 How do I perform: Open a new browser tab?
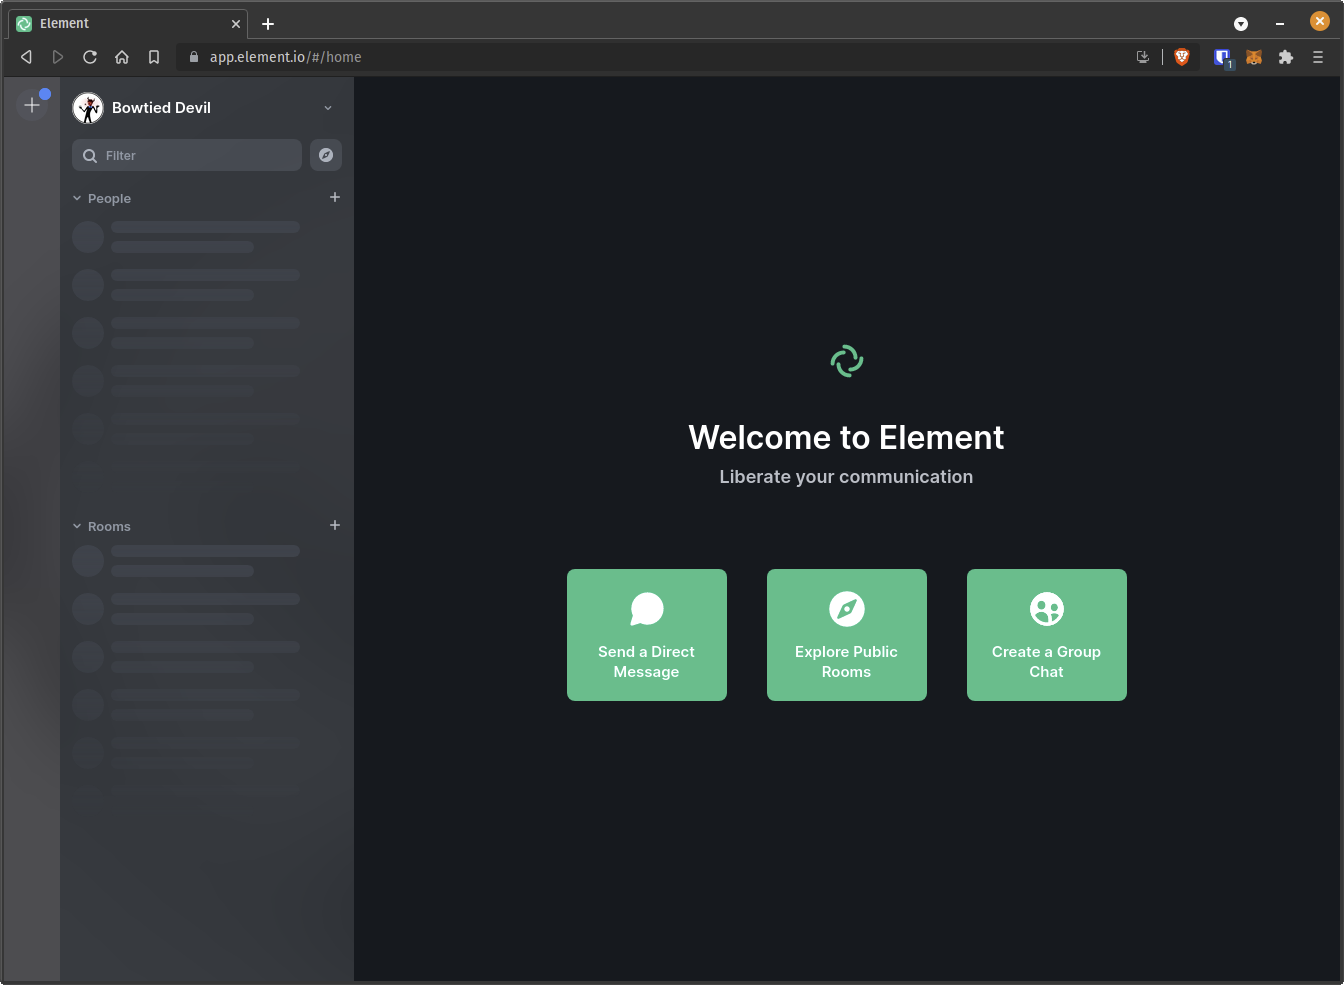(x=268, y=24)
